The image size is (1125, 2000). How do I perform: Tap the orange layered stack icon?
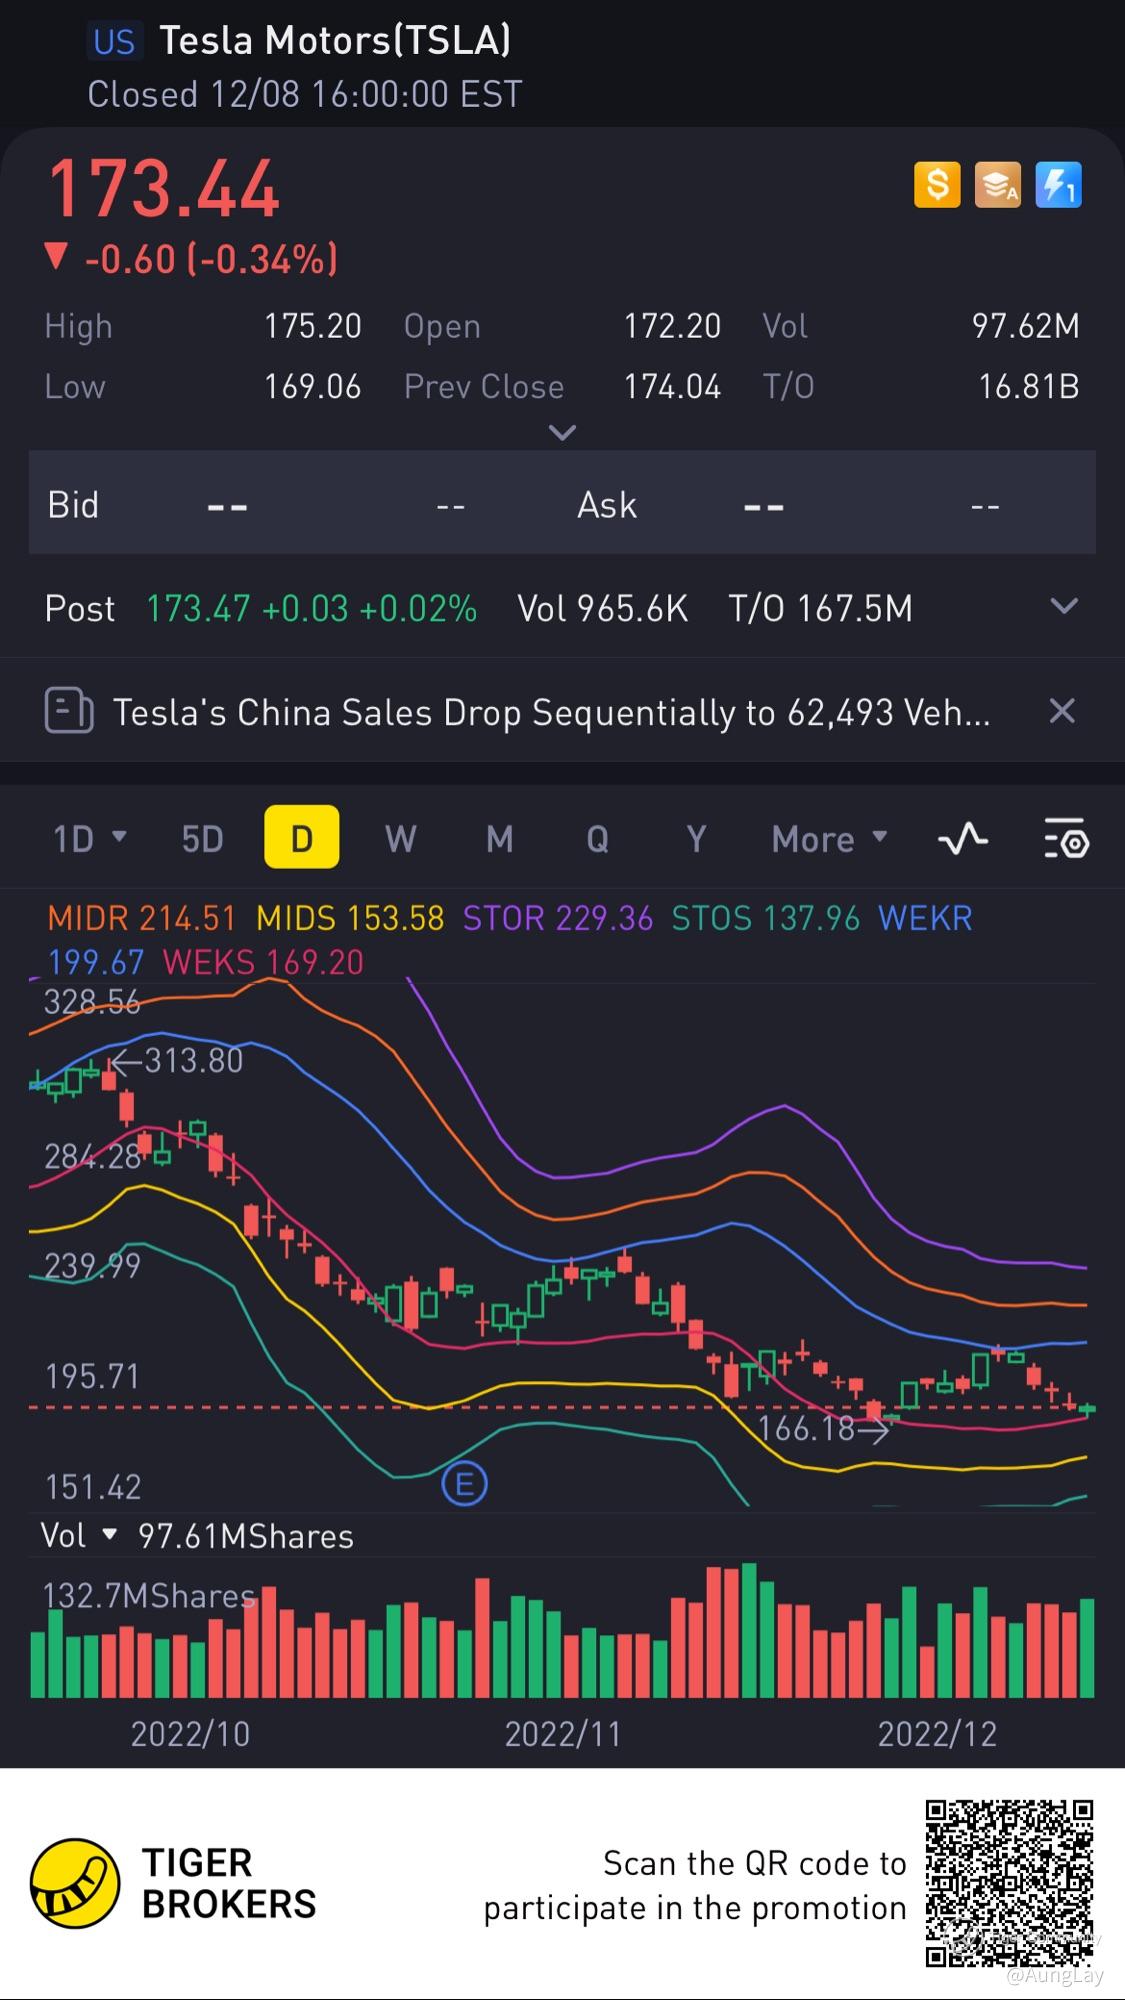[x=998, y=185]
